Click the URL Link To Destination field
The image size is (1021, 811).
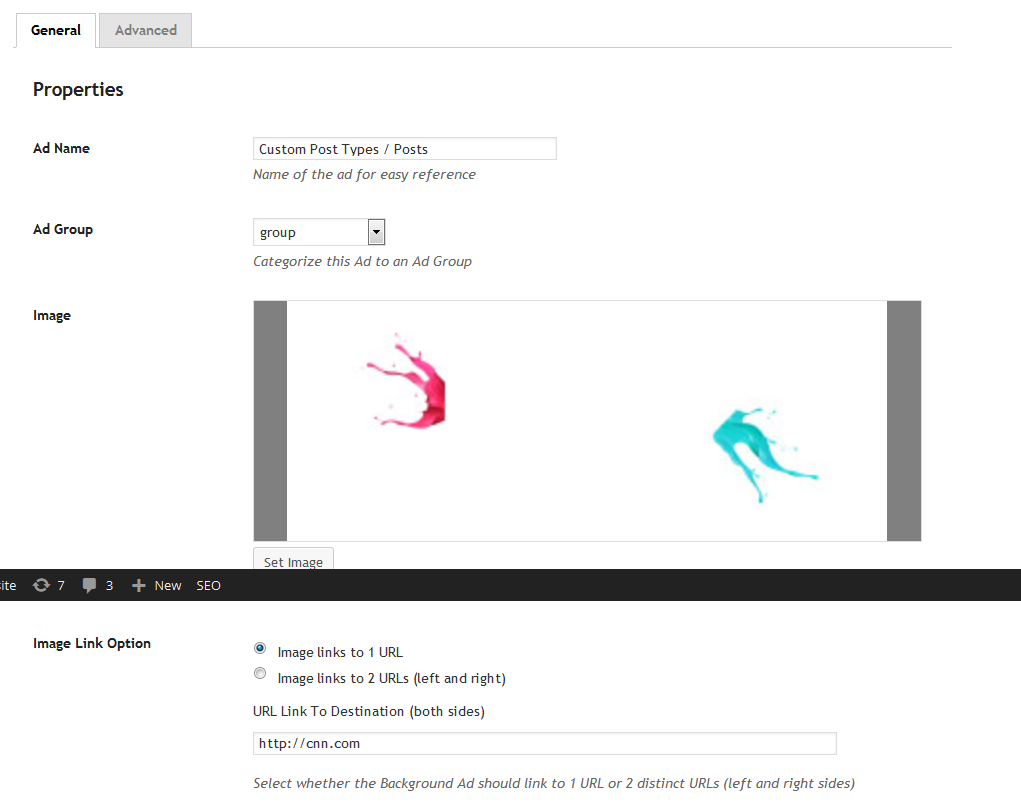click(x=544, y=743)
